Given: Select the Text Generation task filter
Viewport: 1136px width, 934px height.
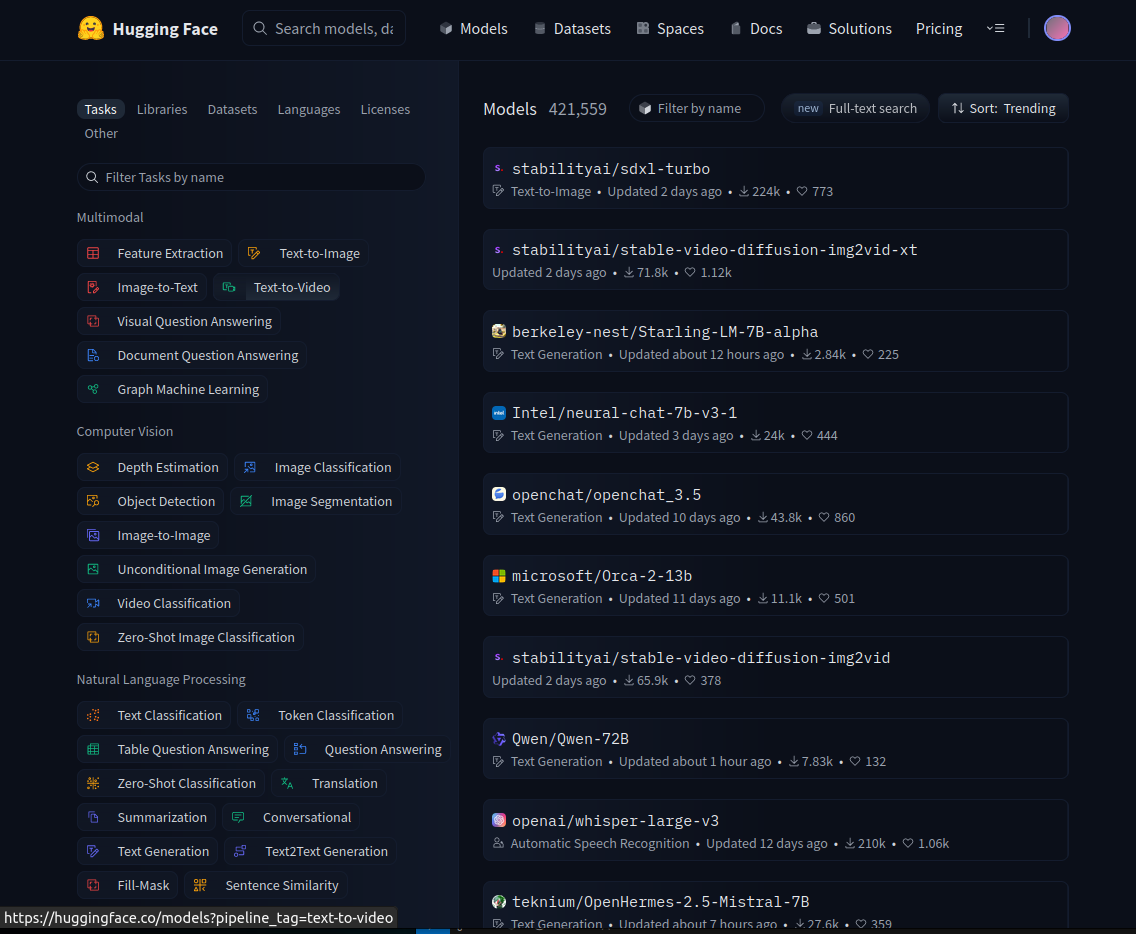Looking at the screenshot, I should coord(147,851).
